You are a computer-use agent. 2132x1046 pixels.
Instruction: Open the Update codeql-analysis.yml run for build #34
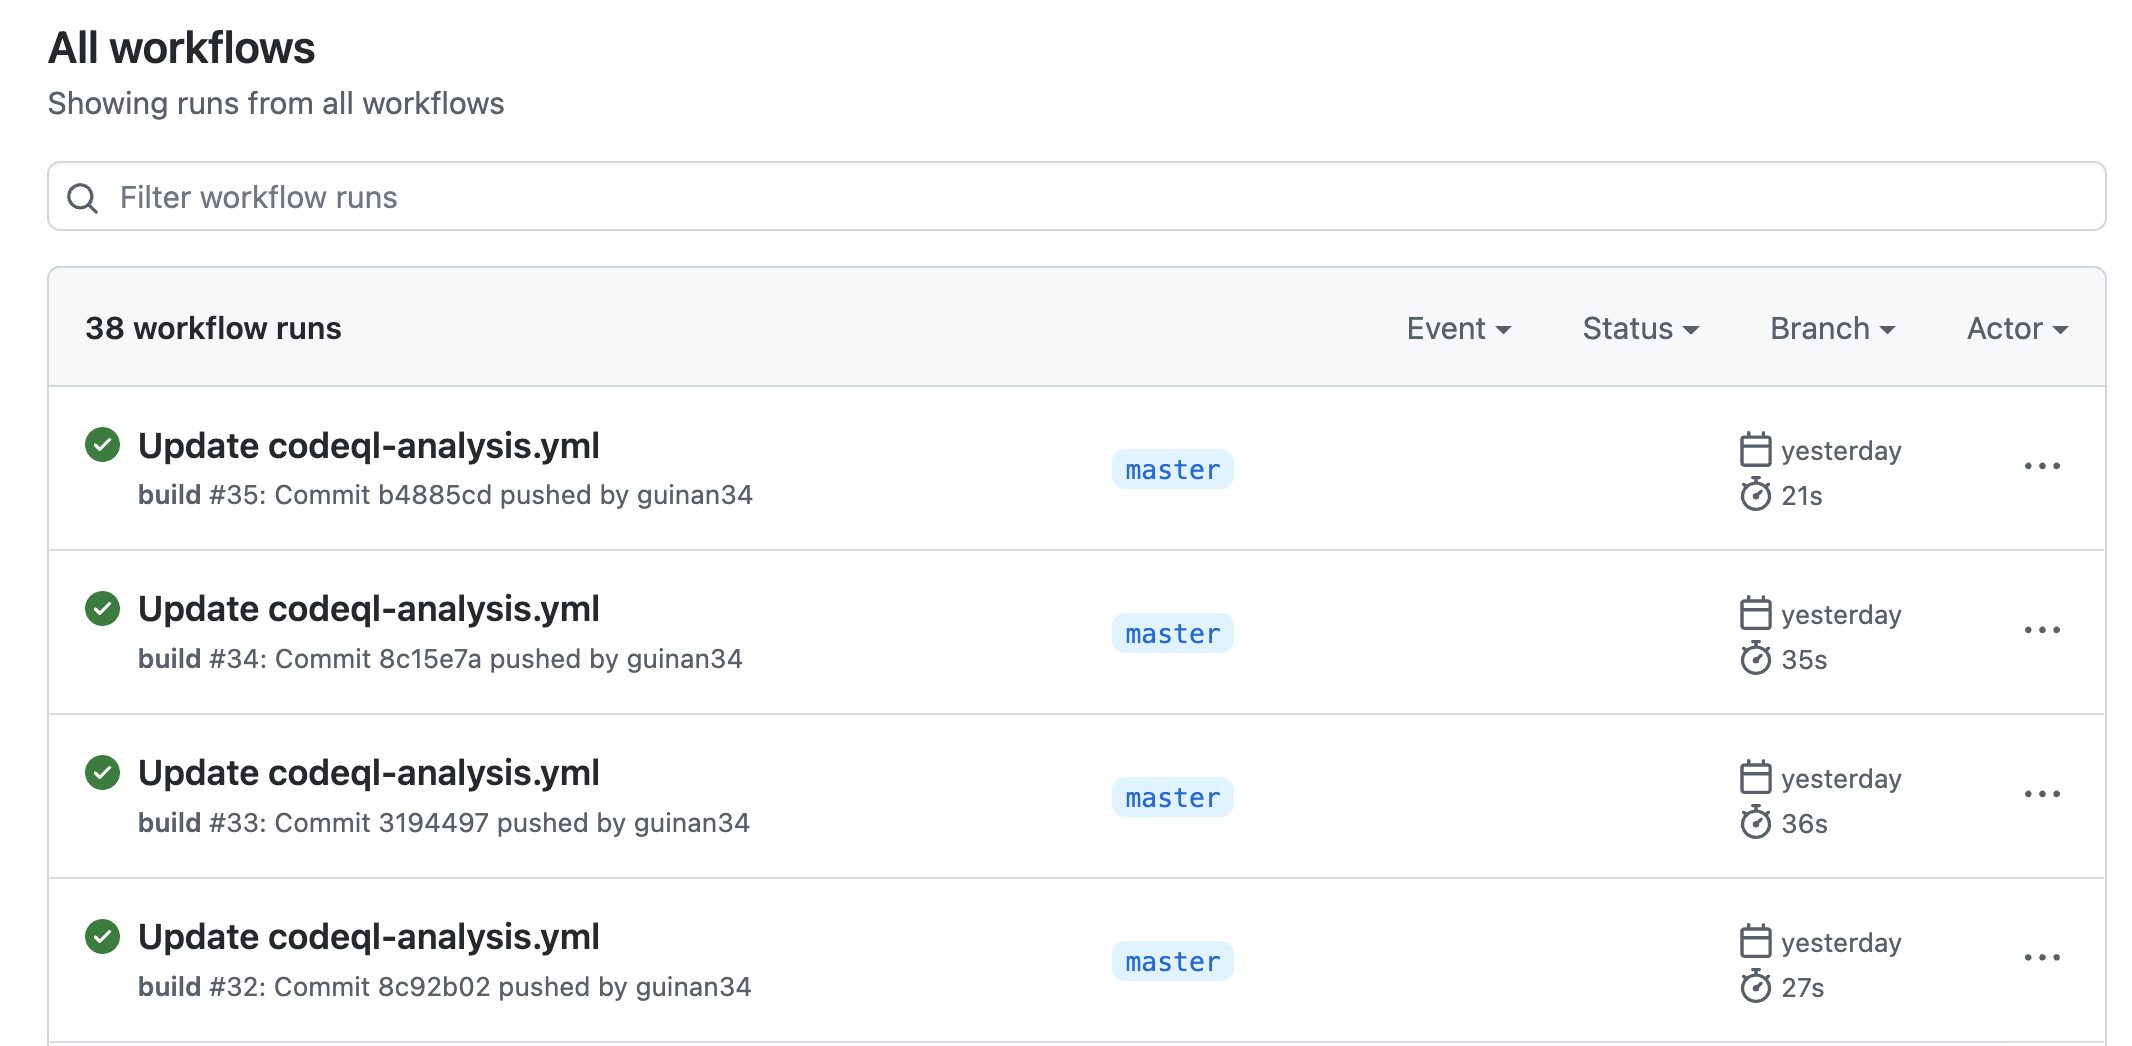(370, 609)
